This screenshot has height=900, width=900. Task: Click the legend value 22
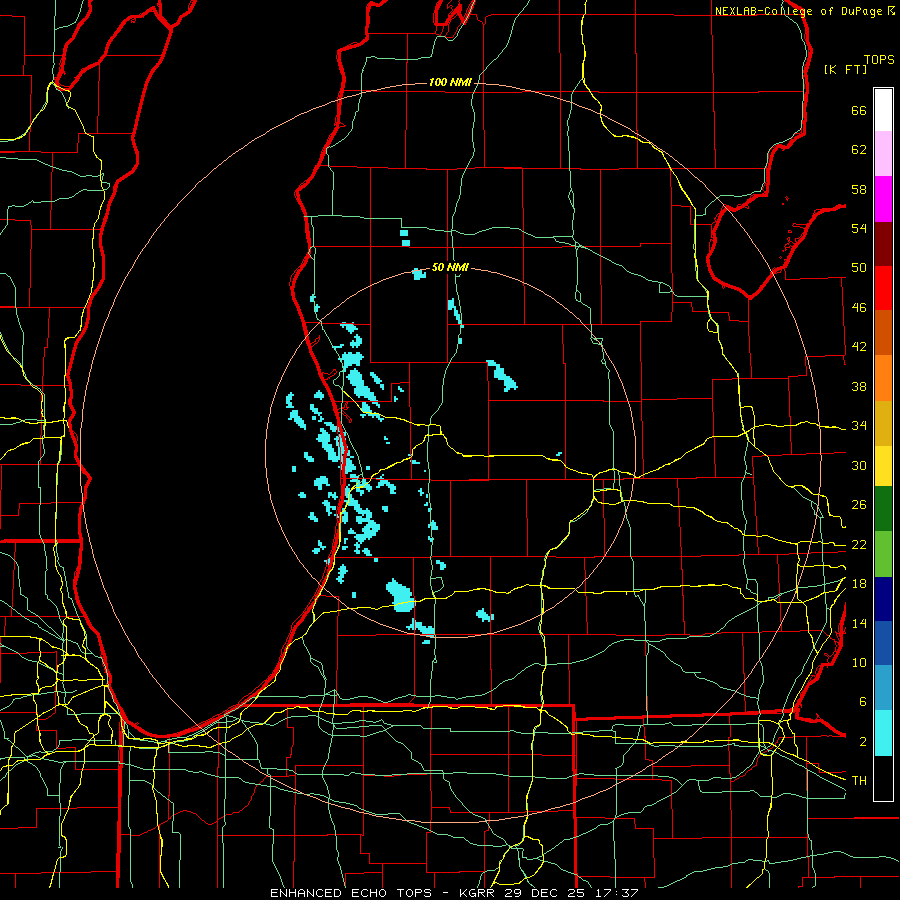(859, 545)
